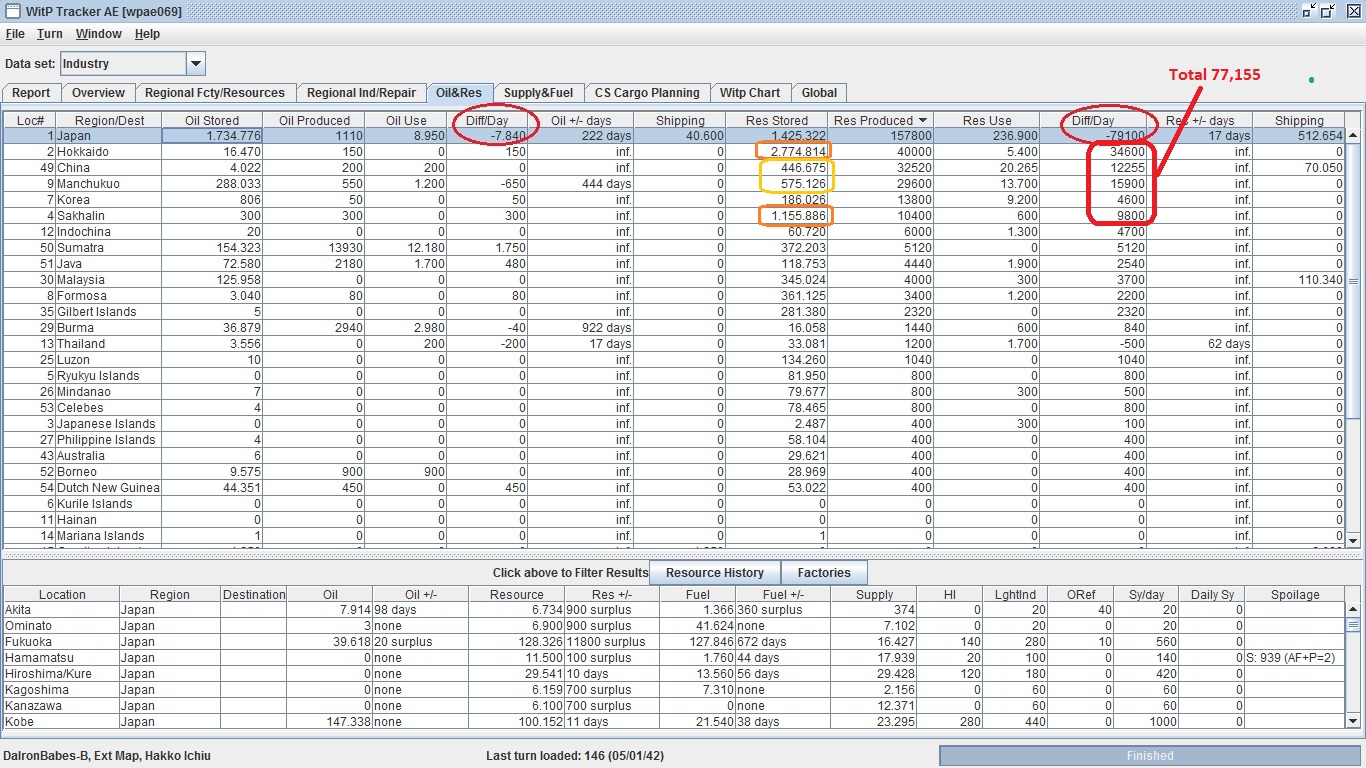The height and width of the screenshot is (768, 1366).
Task: Open the CS Cargo Planning tab
Action: pos(647,93)
